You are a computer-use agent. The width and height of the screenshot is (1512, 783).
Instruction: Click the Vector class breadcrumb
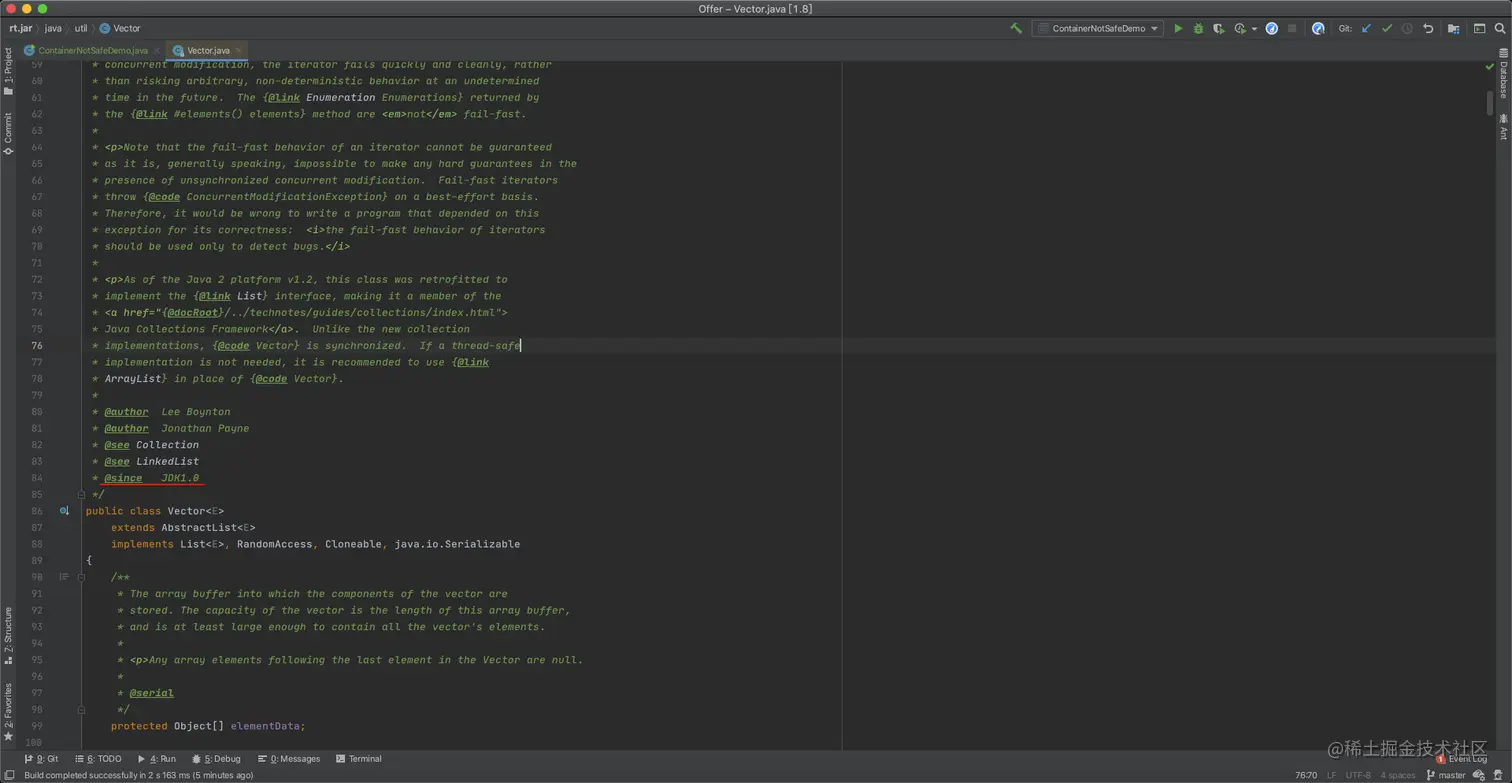click(x=120, y=29)
